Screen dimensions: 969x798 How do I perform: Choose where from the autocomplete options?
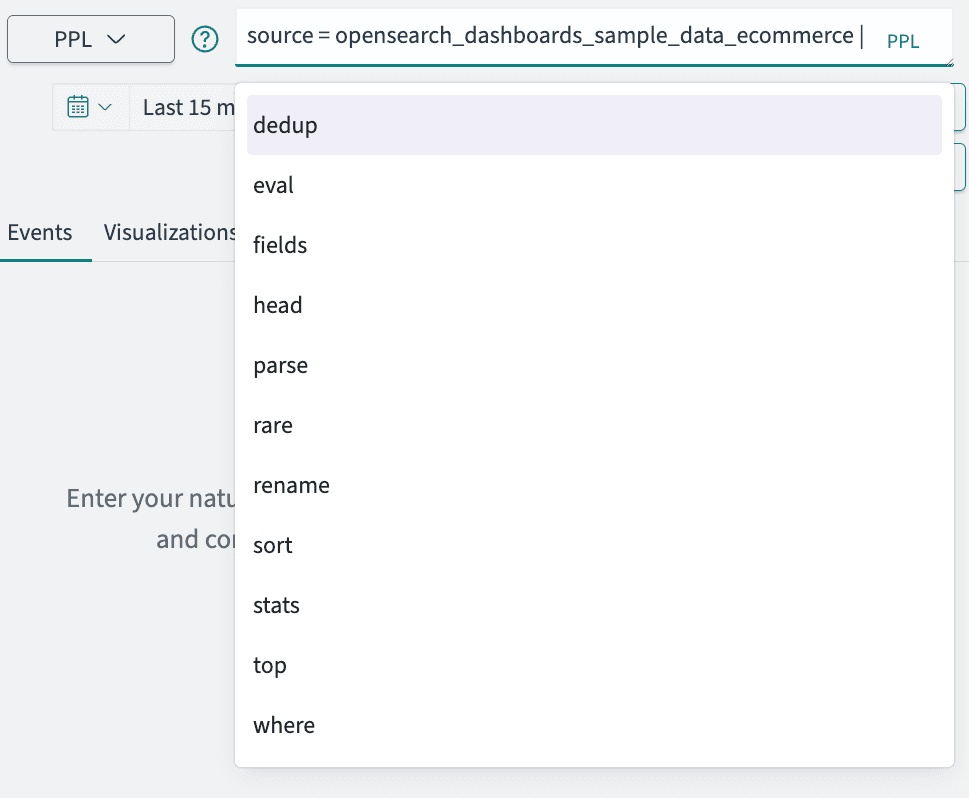pyautogui.click(x=284, y=725)
